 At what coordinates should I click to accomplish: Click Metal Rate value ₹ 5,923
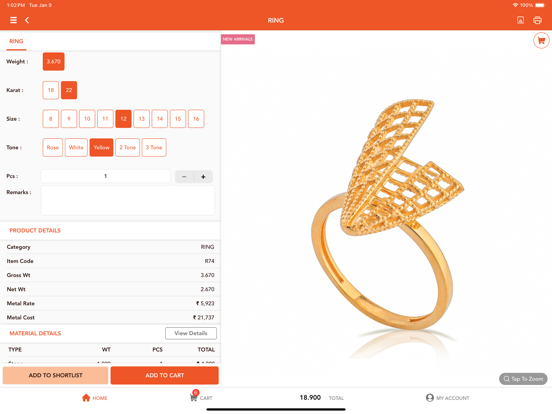click(x=205, y=303)
